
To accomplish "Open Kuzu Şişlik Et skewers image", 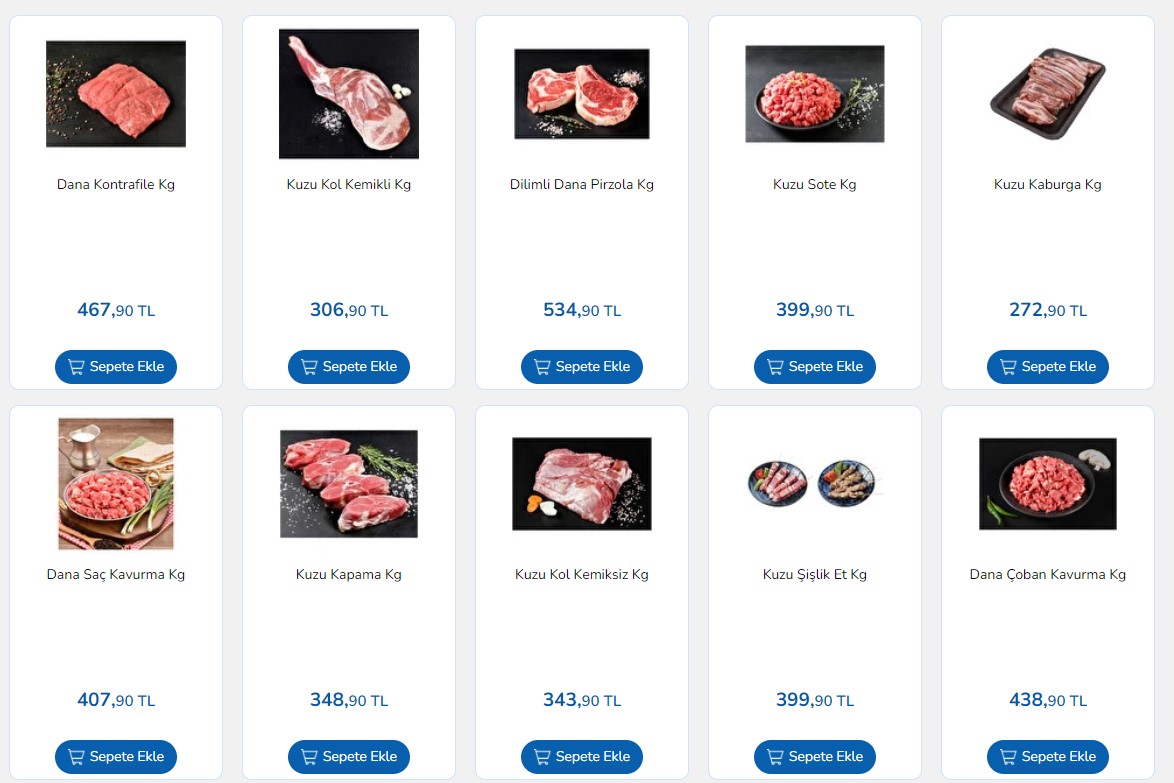I will (815, 484).
